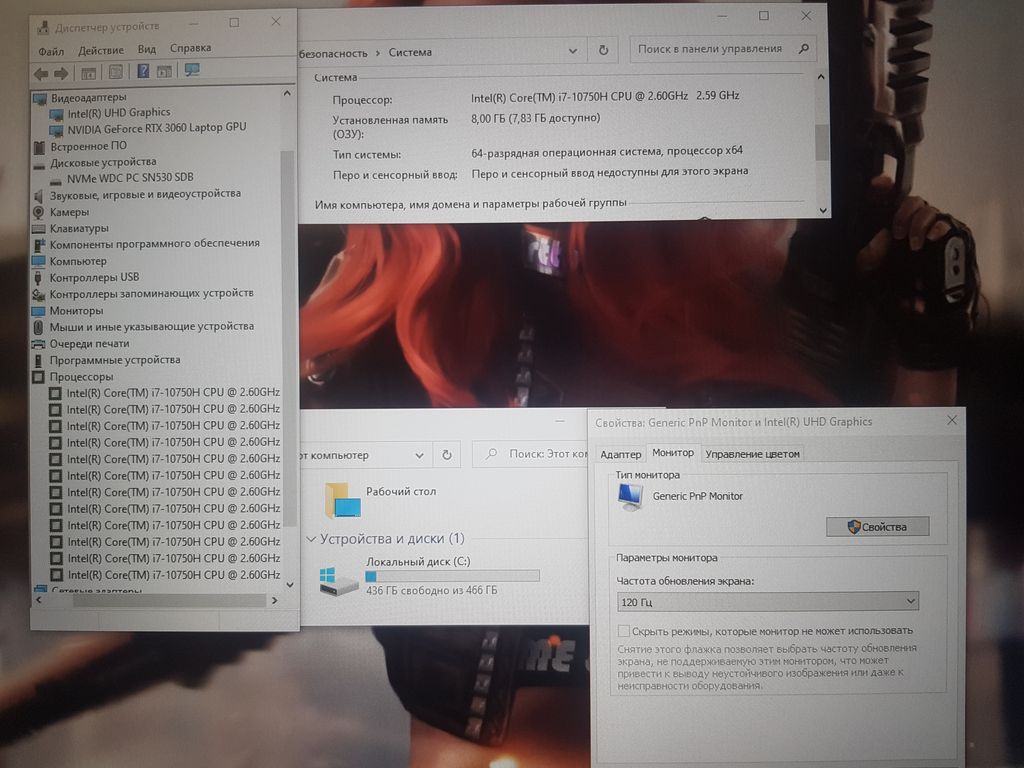
Task: Open the screen refresh rate 120 Гц dropdown
Action: [767, 601]
